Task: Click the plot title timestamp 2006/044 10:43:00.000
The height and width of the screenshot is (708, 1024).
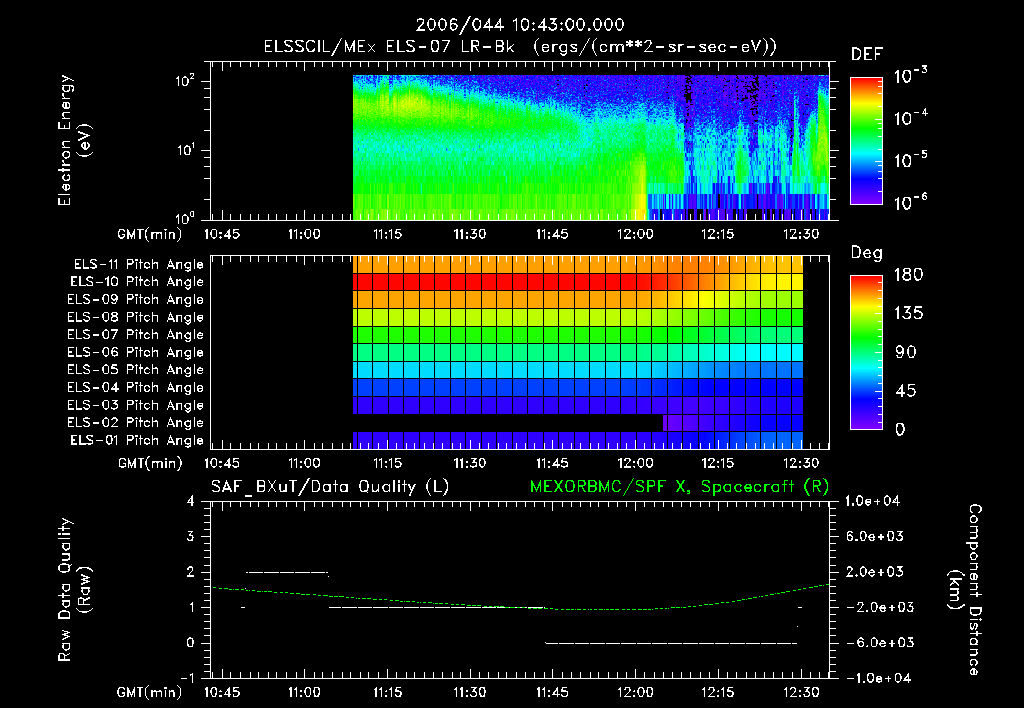Action: (520, 25)
